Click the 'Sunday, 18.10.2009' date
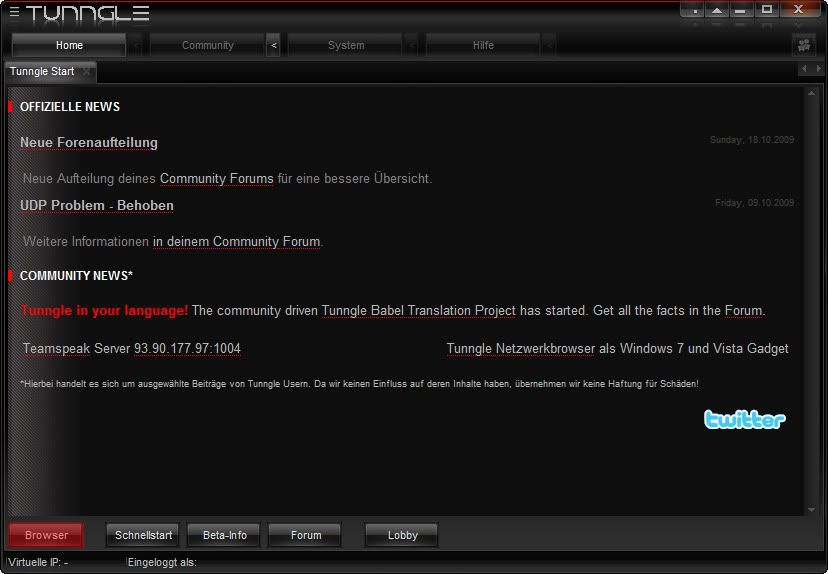Image resolution: width=828 pixels, height=574 pixels. tap(752, 140)
